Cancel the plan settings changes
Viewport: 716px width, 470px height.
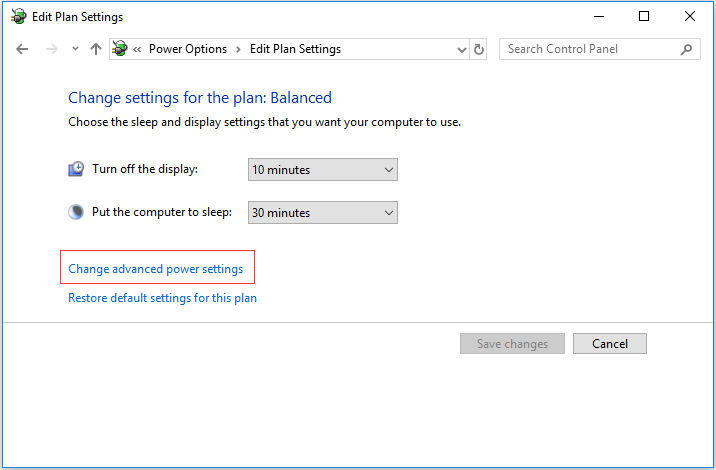coord(610,343)
